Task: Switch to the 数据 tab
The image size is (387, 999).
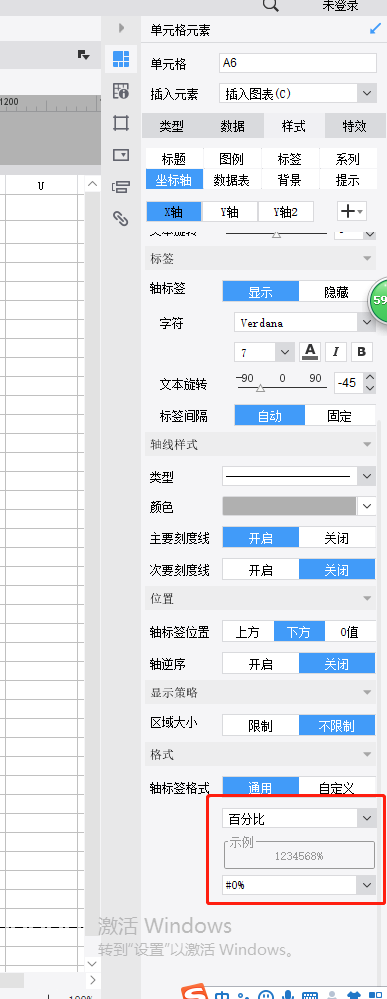Action: tap(233, 126)
